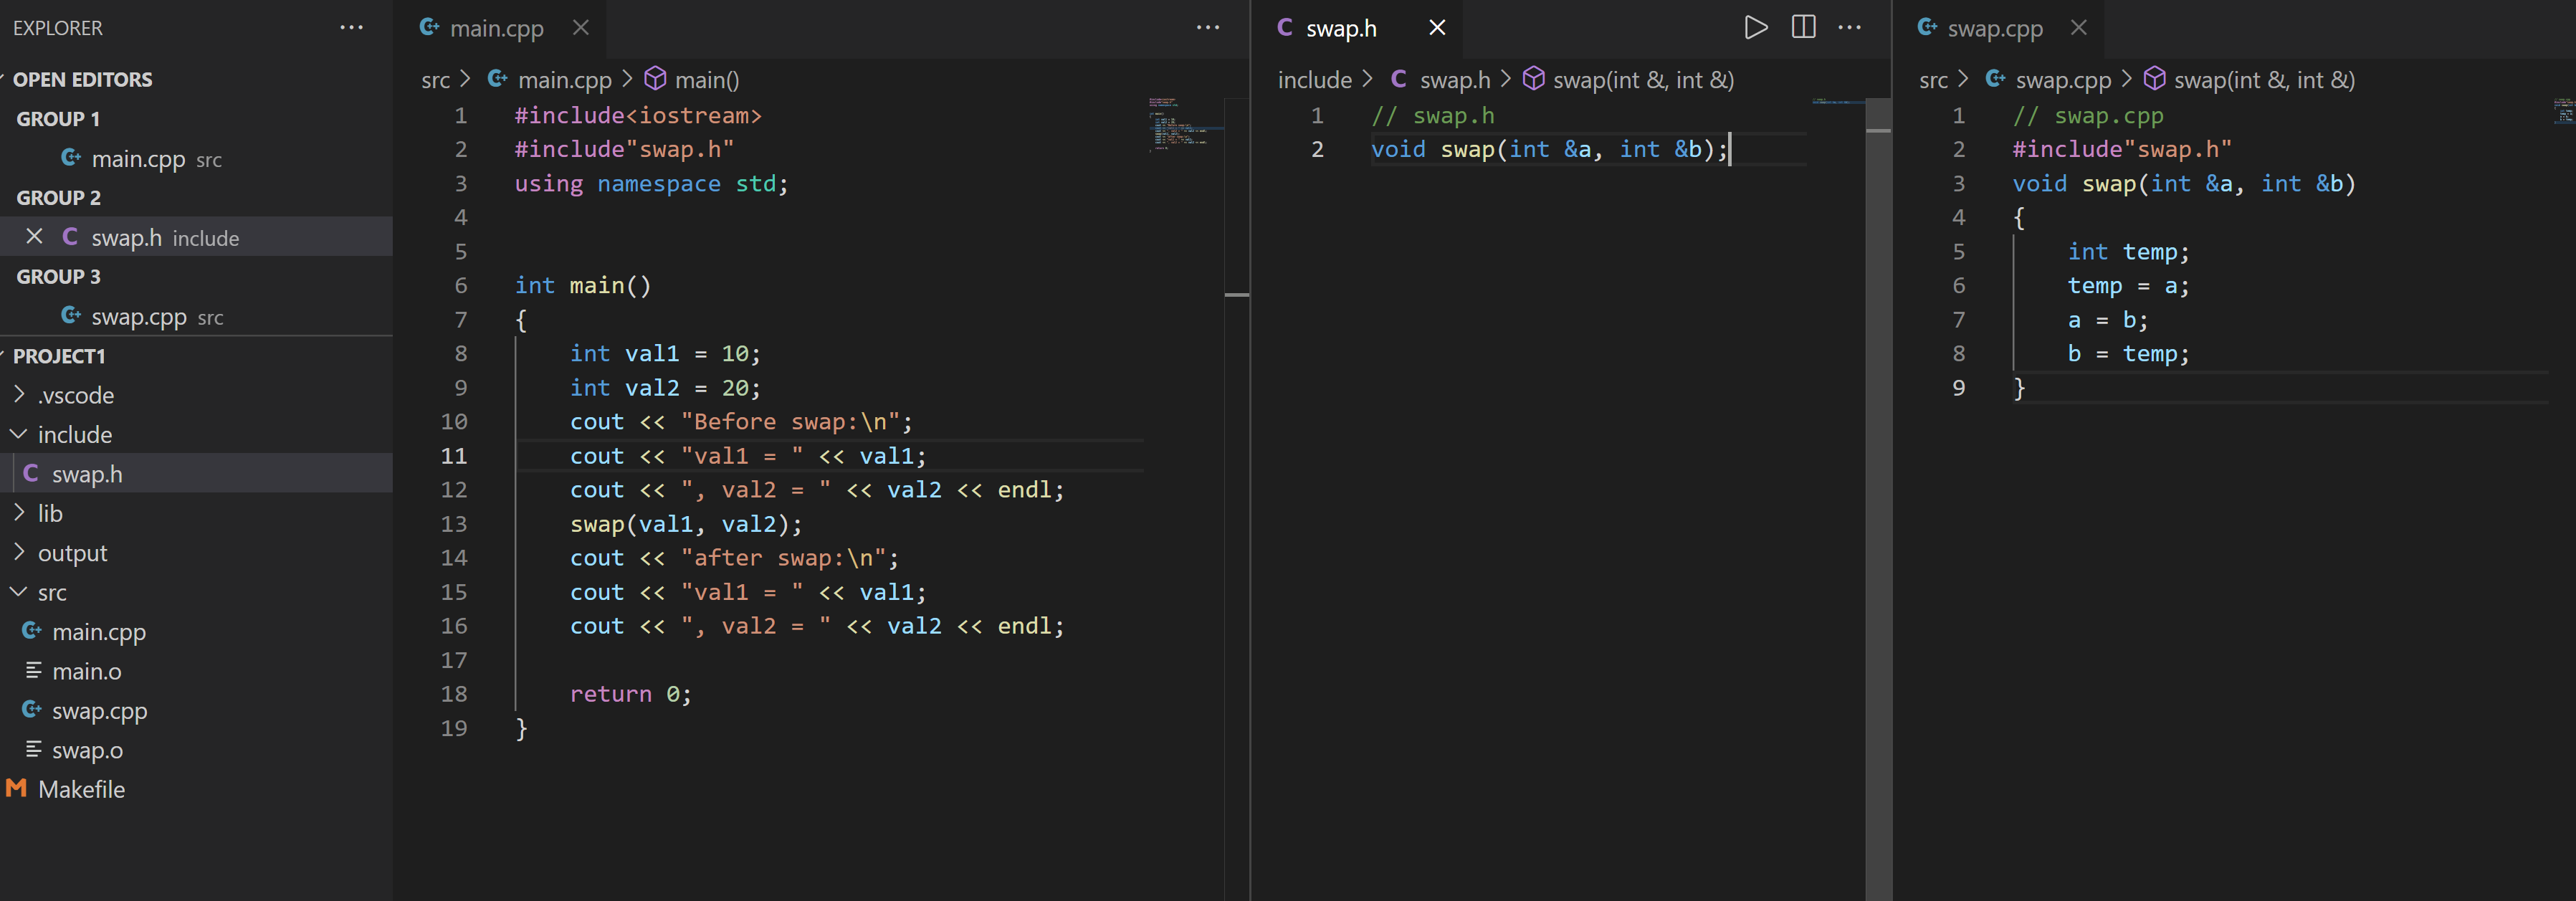Click line number 6 in main.cpp gutter
Viewport: 2576px width, 901px height.
pos(460,286)
